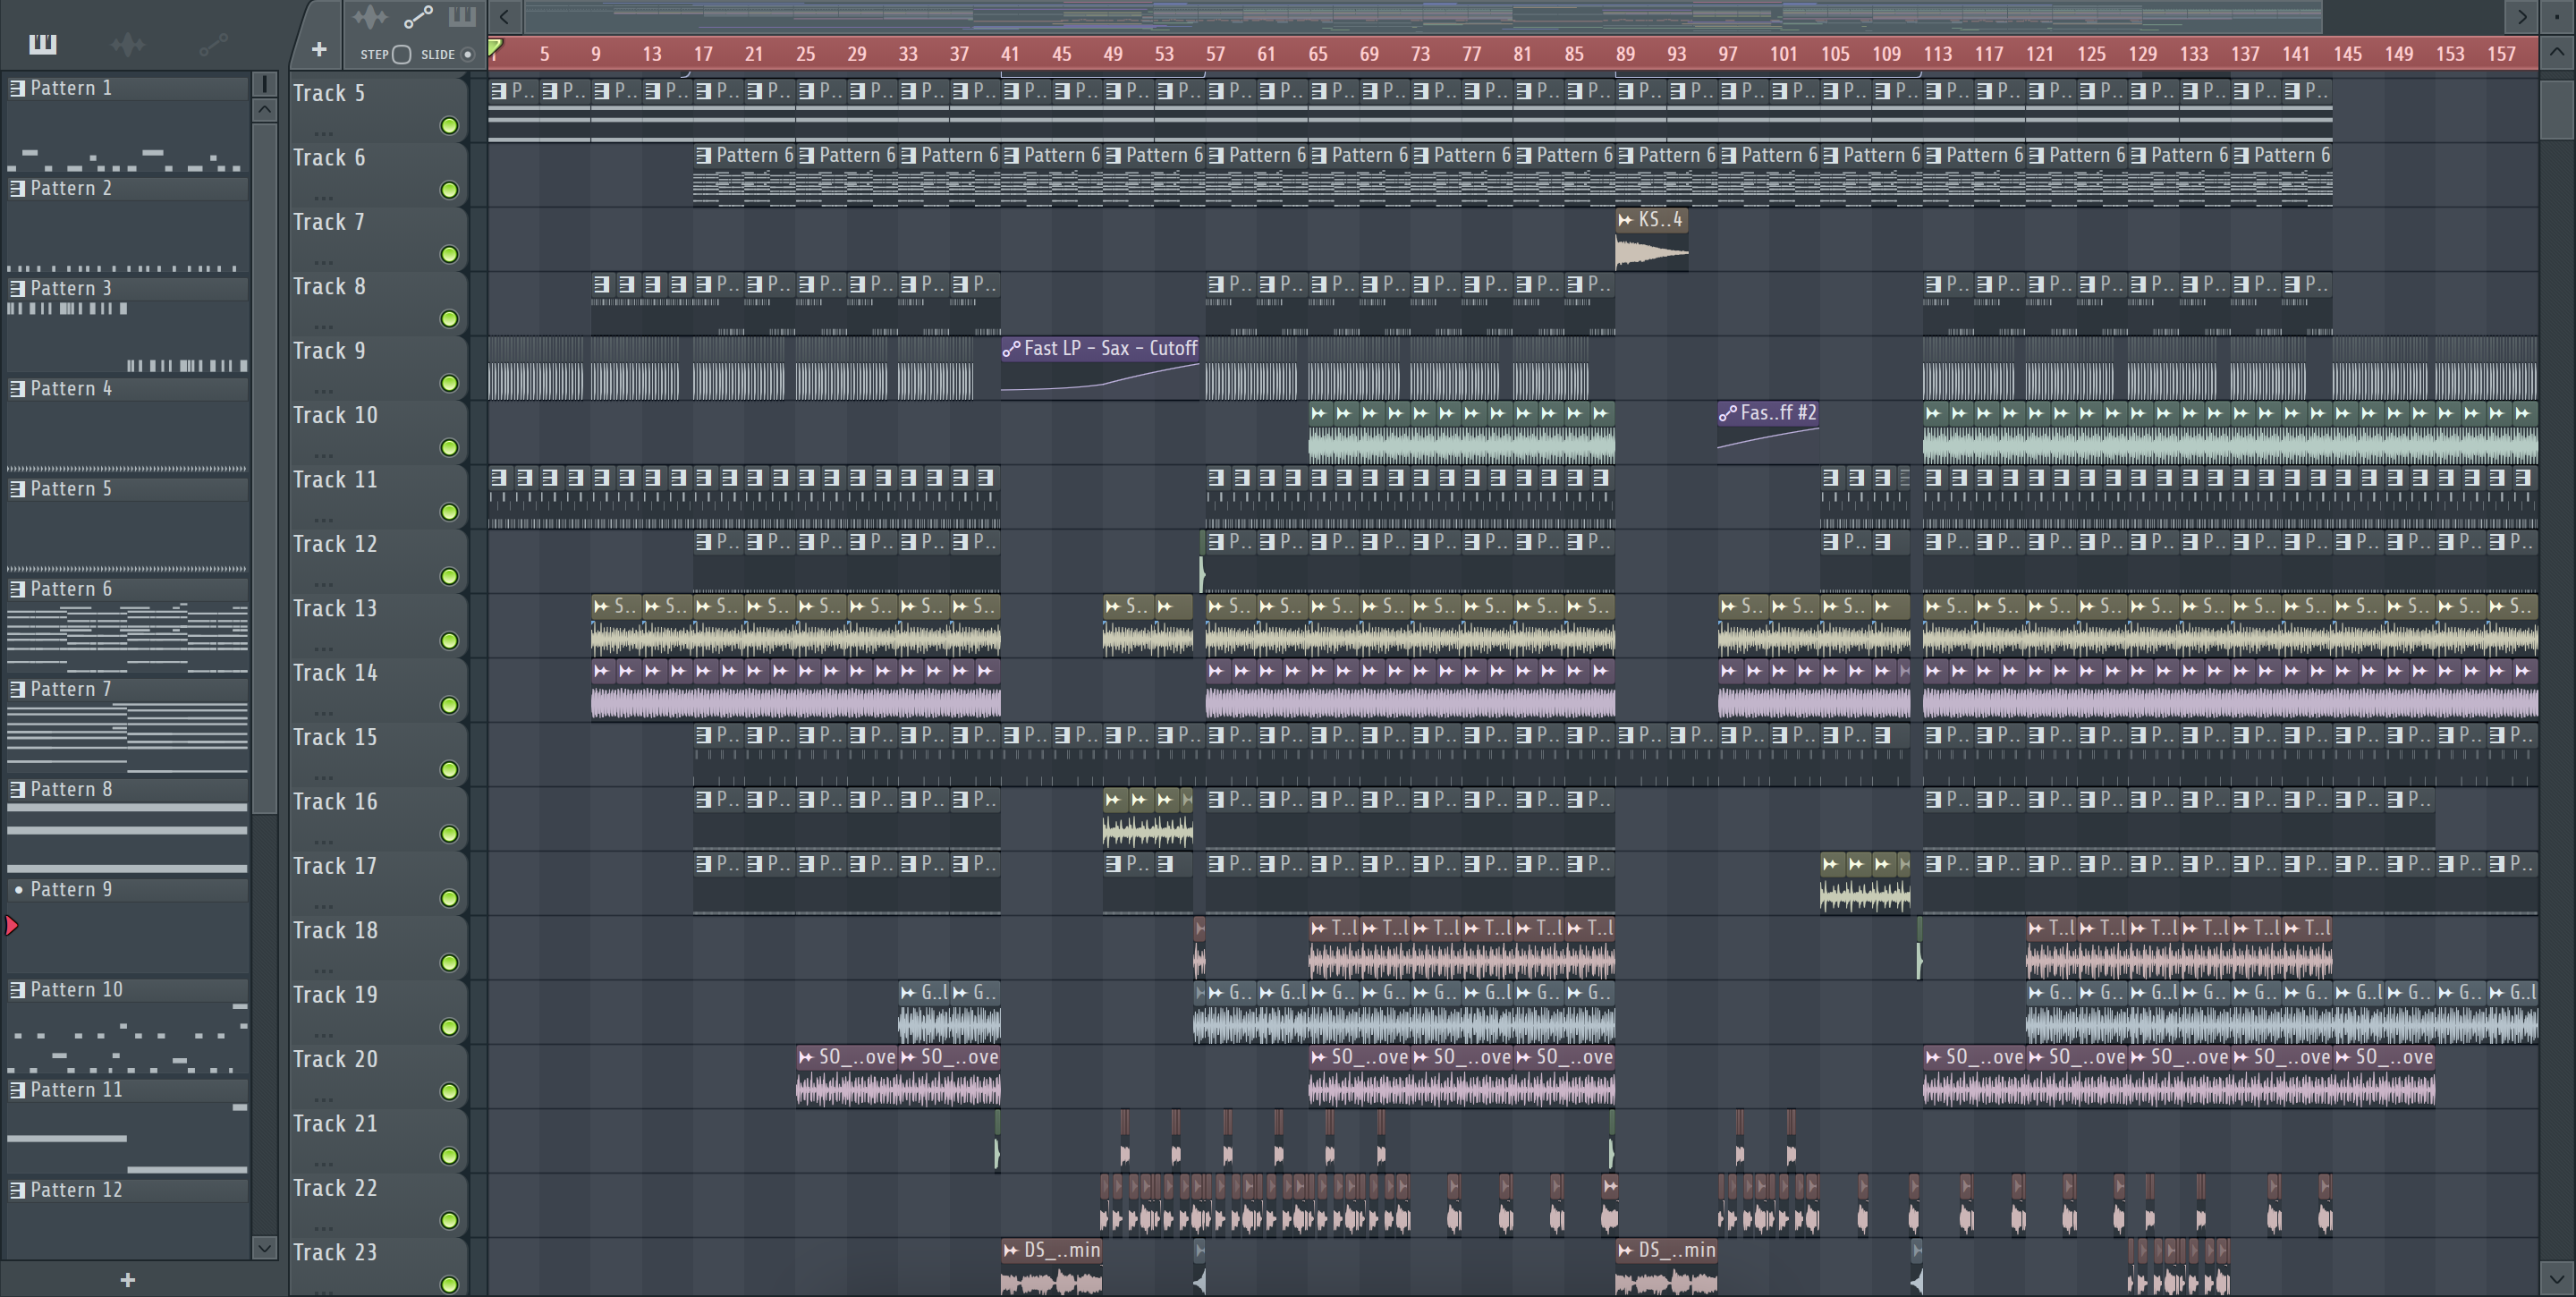The width and height of the screenshot is (2576, 1297).
Task: Open clip menu of Fast LP - Sax - Cutoff
Action: coord(1011,349)
